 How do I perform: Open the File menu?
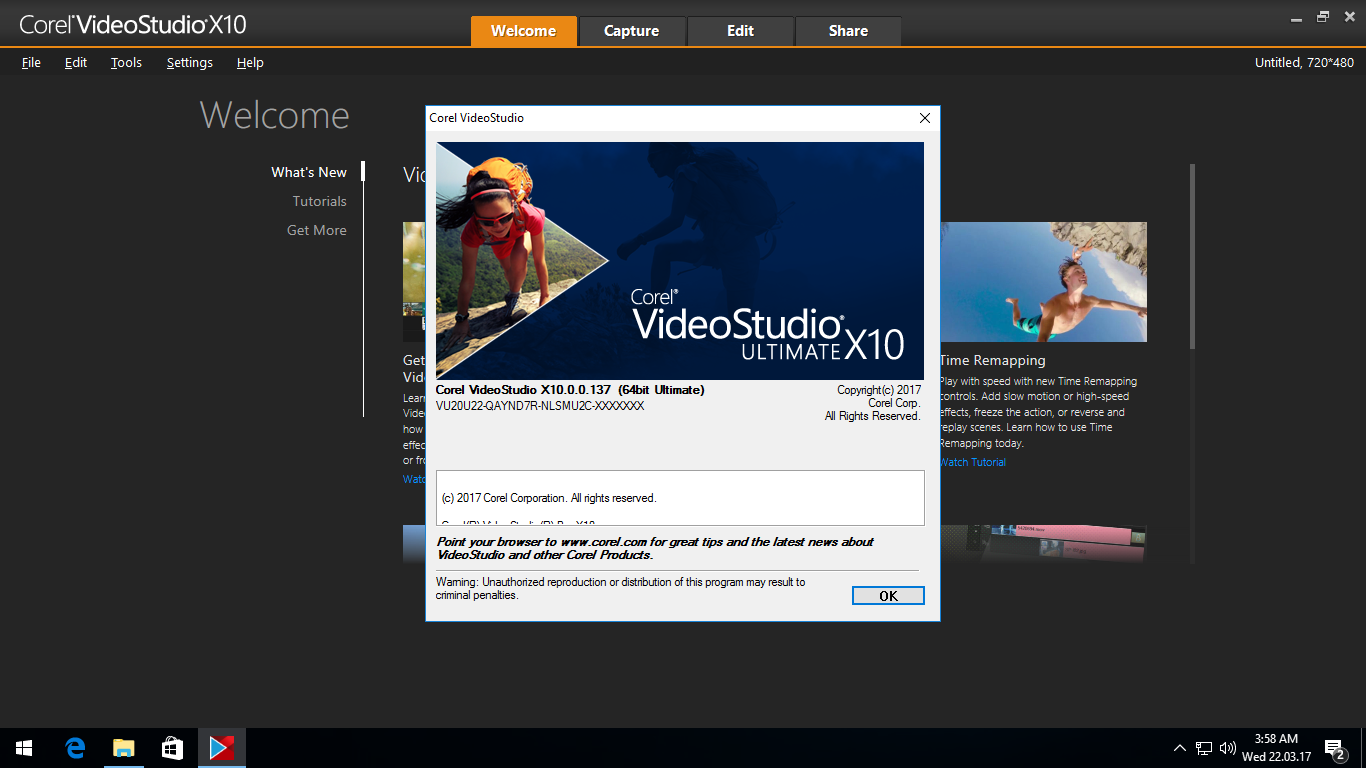tap(31, 62)
